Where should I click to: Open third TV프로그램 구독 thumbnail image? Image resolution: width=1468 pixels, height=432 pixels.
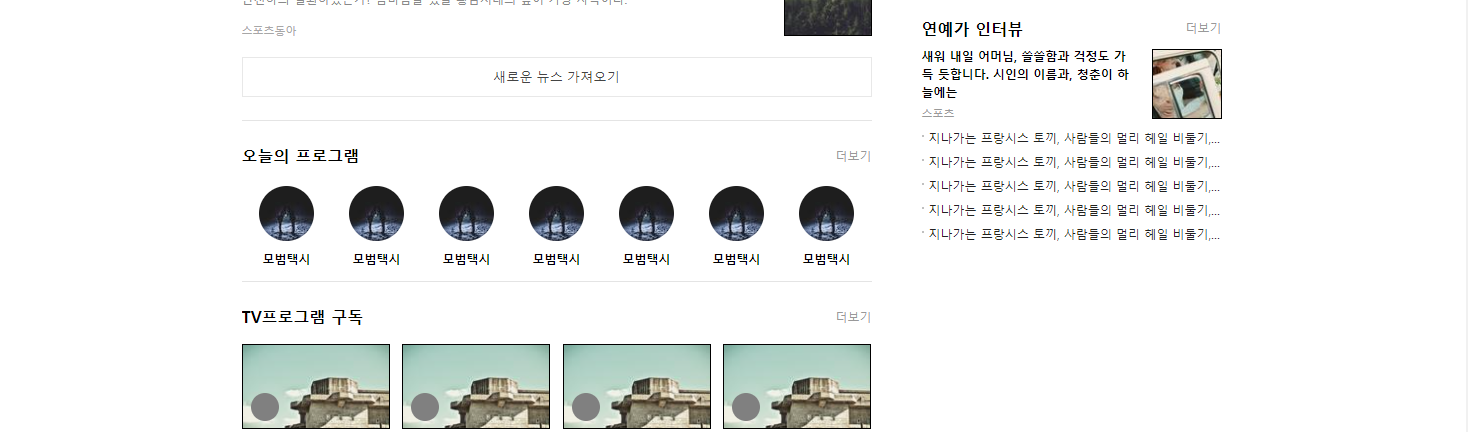637,388
